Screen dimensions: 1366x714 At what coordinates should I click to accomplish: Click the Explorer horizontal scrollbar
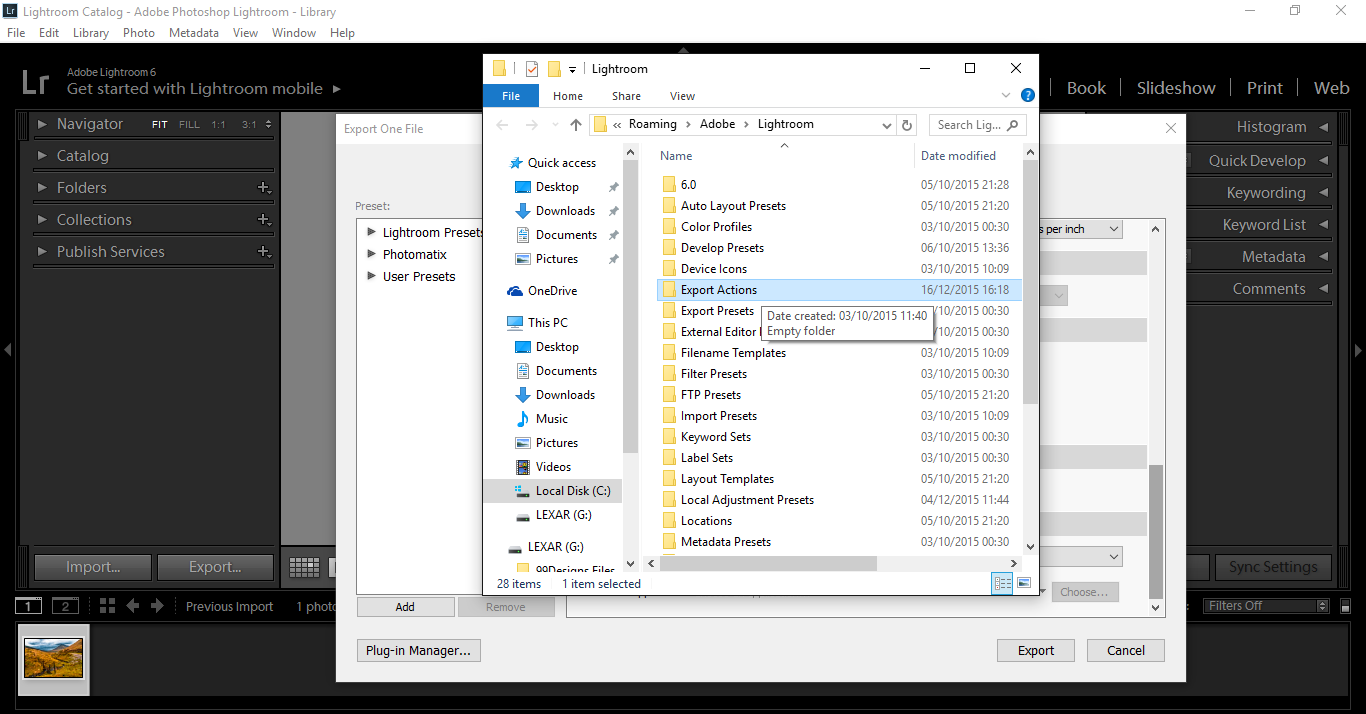coord(768,564)
